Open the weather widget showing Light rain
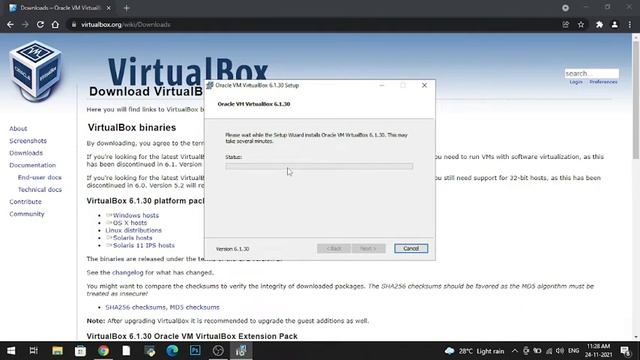640x360 pixels. pyautogui.click(x=475, y=351)
